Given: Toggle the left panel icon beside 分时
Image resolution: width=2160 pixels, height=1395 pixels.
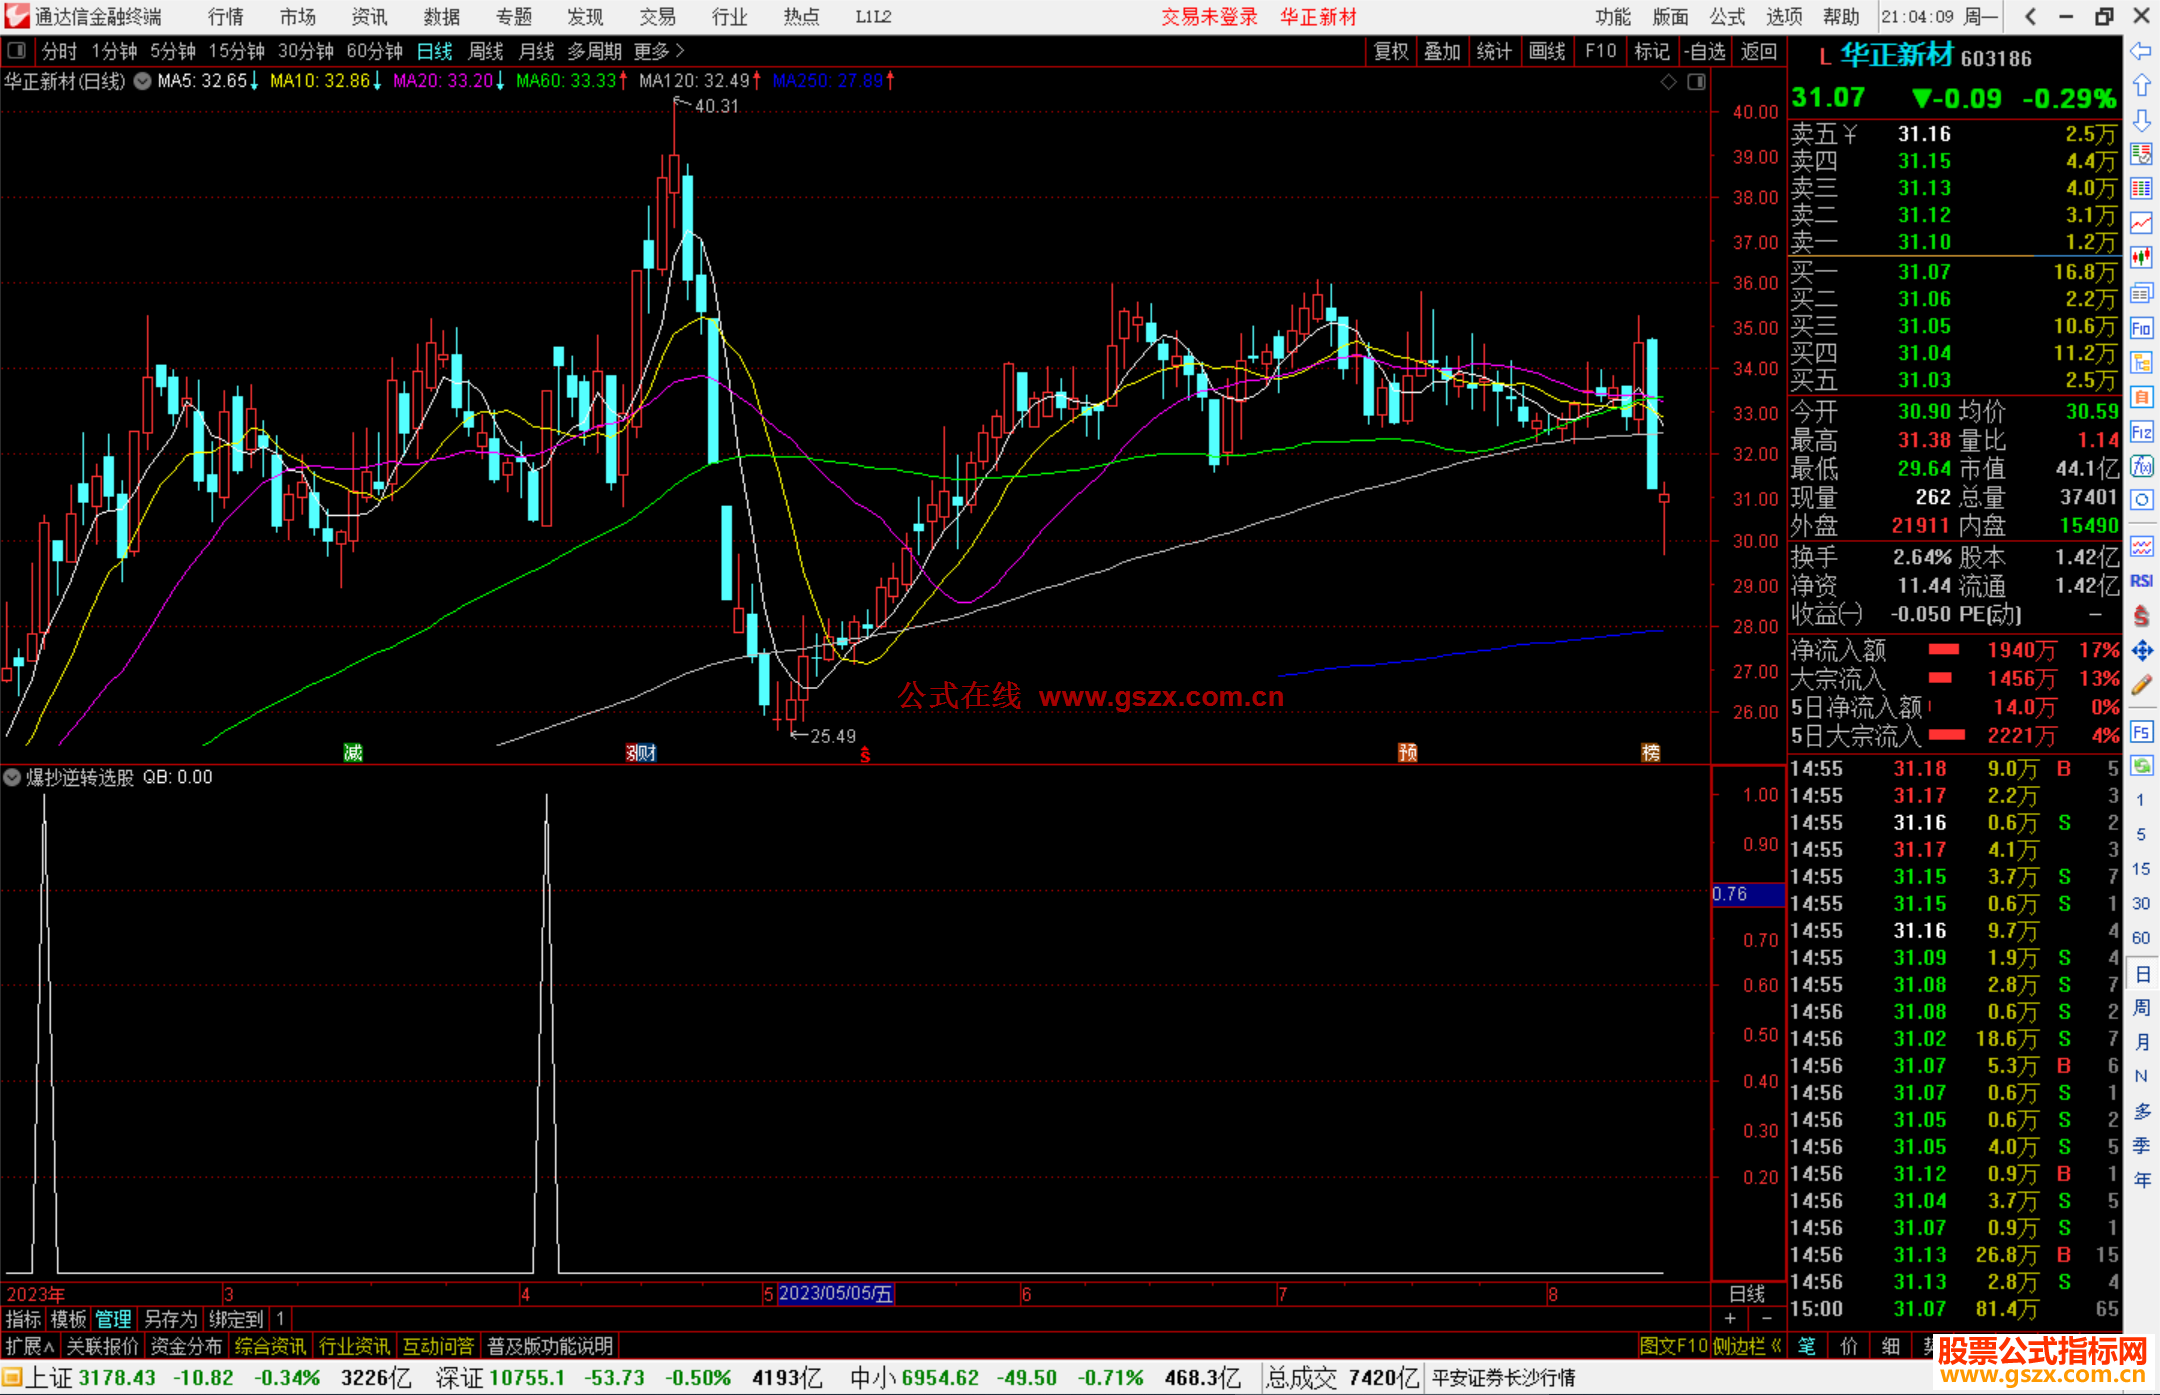Looking at the screenshot, I should pos(16,51).
